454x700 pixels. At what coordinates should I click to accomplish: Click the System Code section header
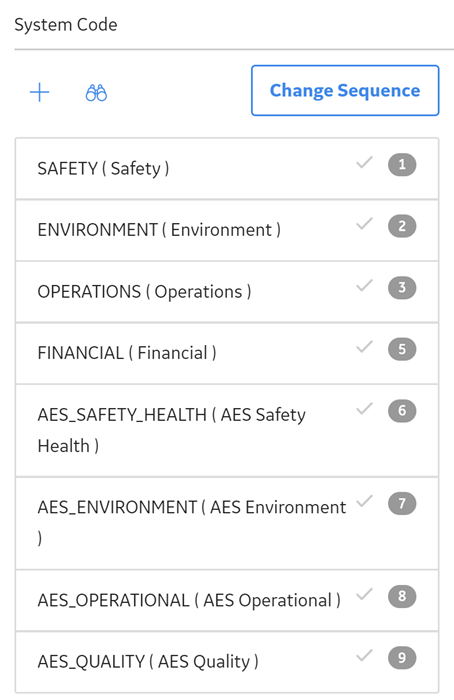pyautogui.click(x=66, y=25)
